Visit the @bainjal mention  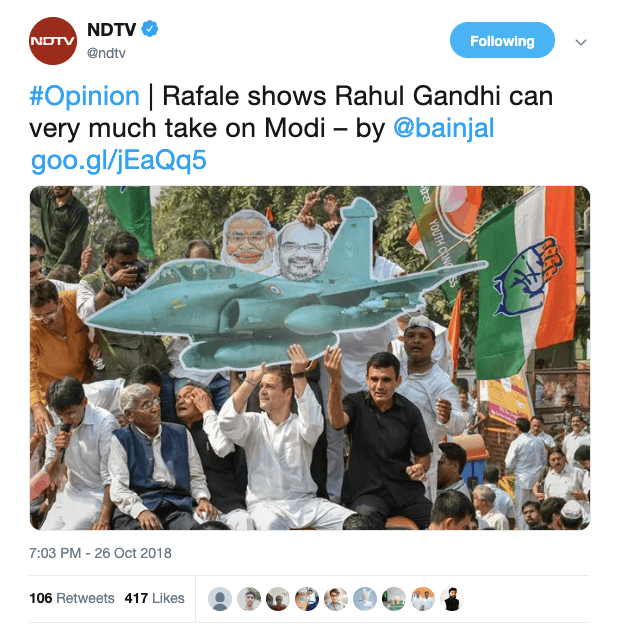tap(444, 129)
